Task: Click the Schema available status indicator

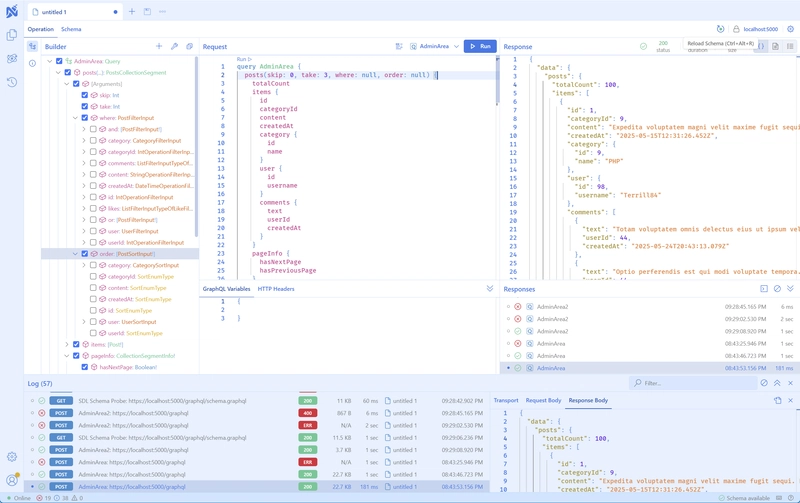Action: point(744,498)
